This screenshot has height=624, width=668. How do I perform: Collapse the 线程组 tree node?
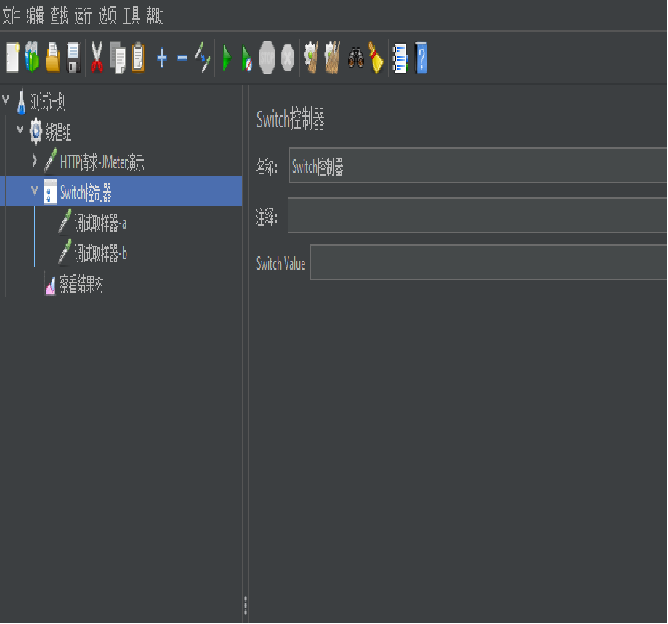tap(20, 129)
